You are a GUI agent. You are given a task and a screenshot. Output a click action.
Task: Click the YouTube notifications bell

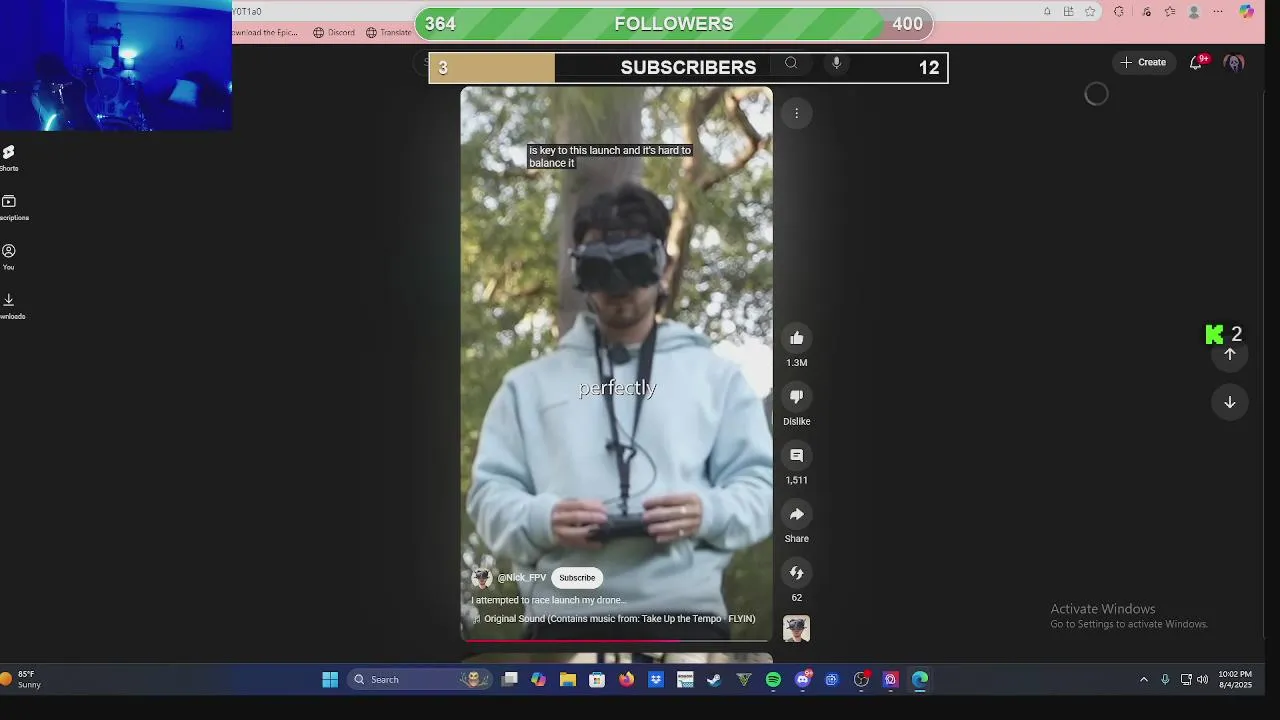coord(1195,63)
